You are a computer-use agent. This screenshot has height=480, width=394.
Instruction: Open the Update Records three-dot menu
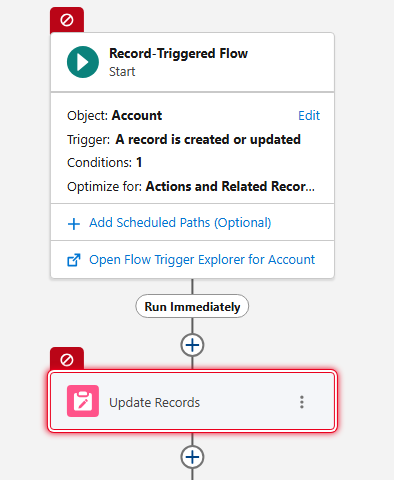(302, 402)
